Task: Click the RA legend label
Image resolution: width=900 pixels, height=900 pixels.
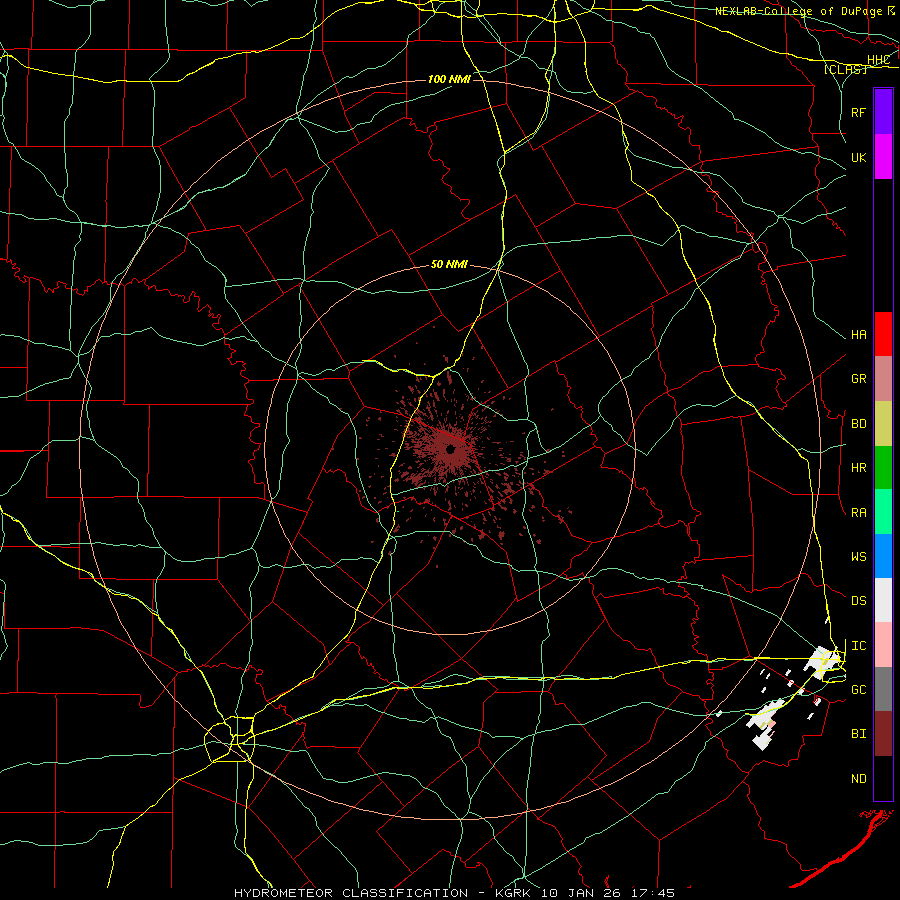Action: pos(858,512)
